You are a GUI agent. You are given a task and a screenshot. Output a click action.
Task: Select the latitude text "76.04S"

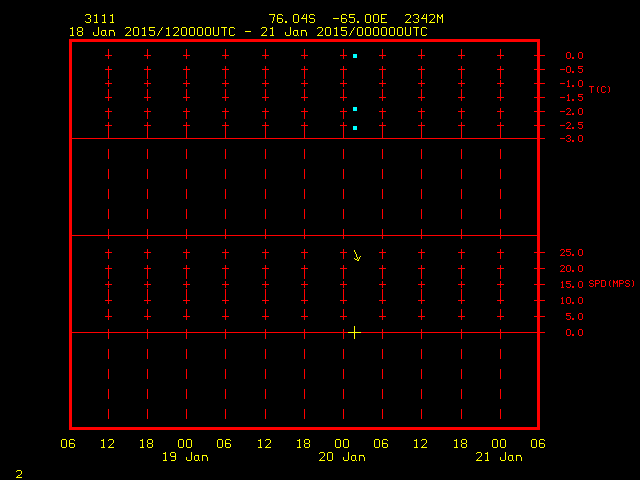point(292,19)
